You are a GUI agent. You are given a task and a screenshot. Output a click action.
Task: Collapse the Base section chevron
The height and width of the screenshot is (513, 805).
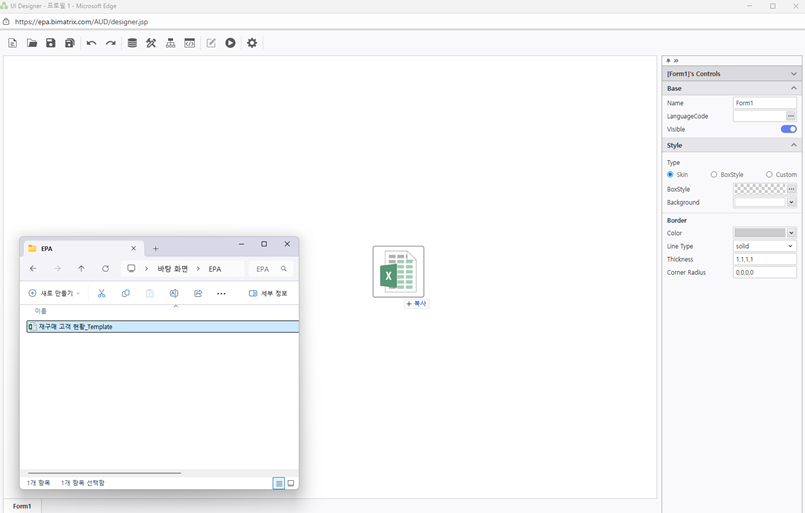pyautogui.click(x=794, y=88)
